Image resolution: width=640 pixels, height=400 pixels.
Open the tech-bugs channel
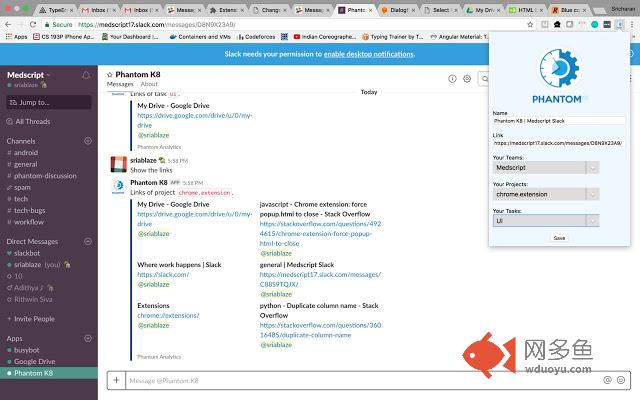[29, 210]
